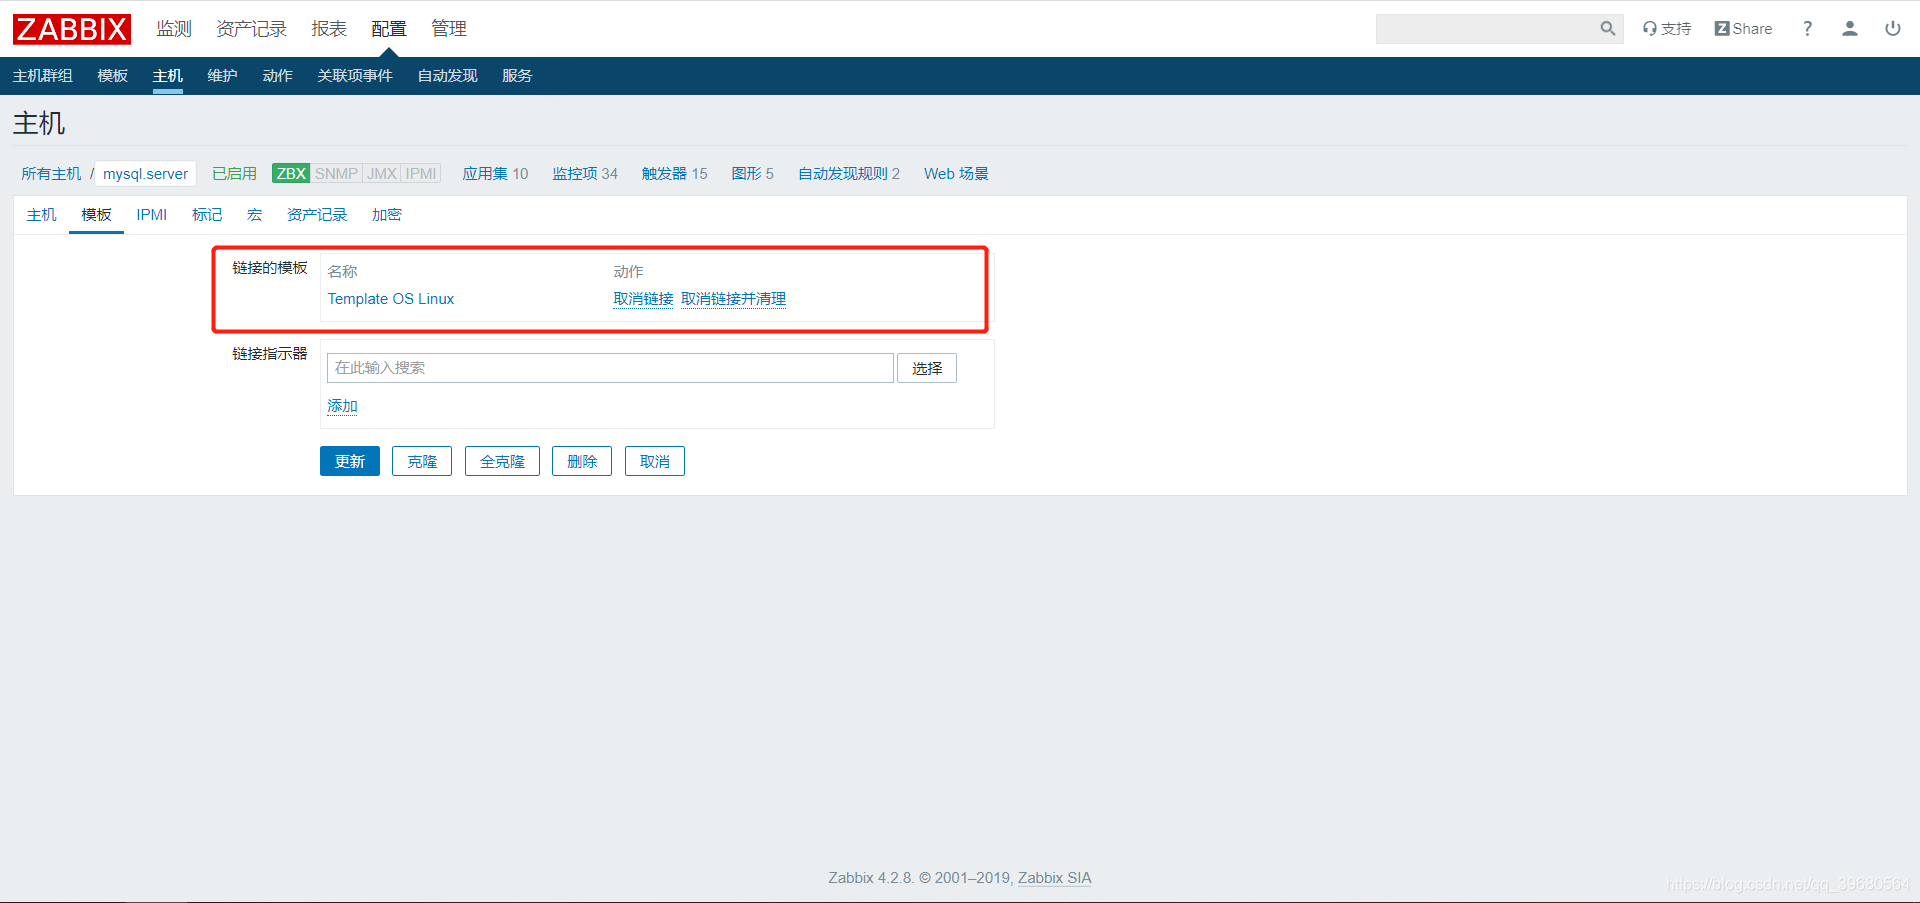The width and height of the screenshot is (1920, 903).
Task: Open the Zabbix SIA footer link
Action: click(x=1054, y=878)
